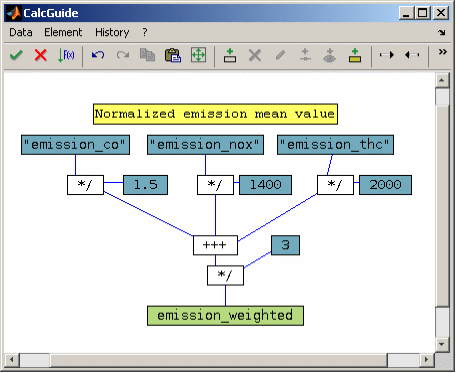The image size is (457, 373).
Task: Open the Element menu
Action: point(63,32)
